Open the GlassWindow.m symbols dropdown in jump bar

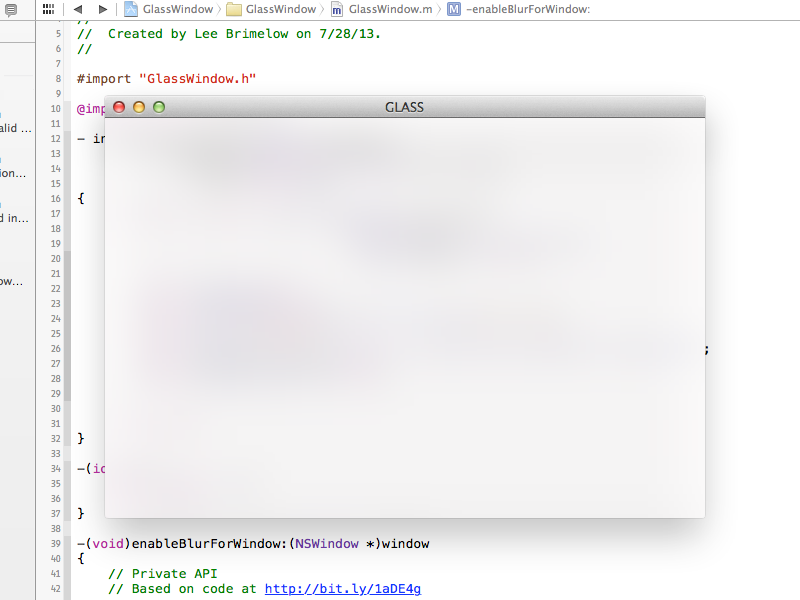(x=390, y=9)
